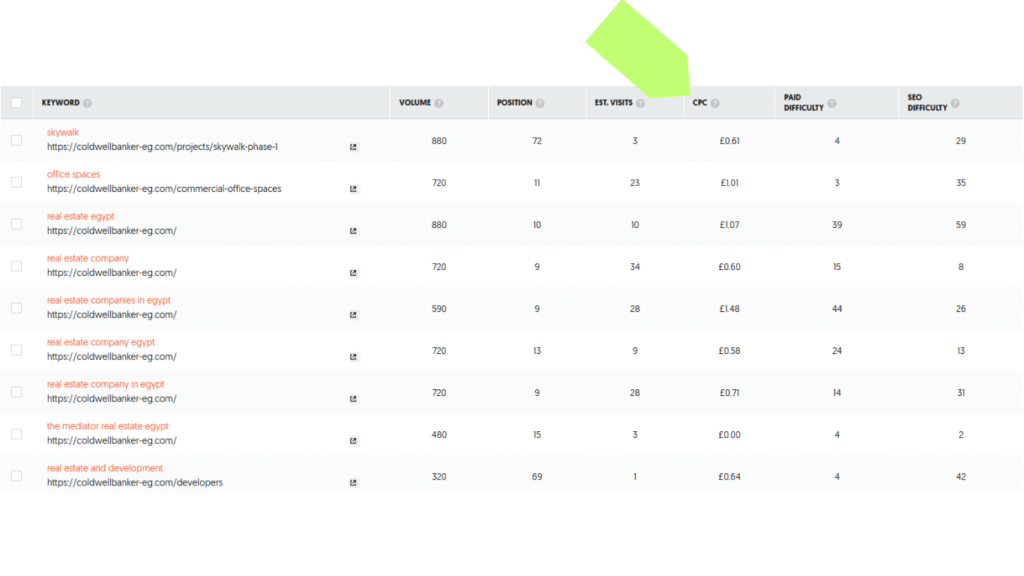Screen dimensions: 1024x576
Task: Select CPC value £1.48
Action: [x=729, y=309]
